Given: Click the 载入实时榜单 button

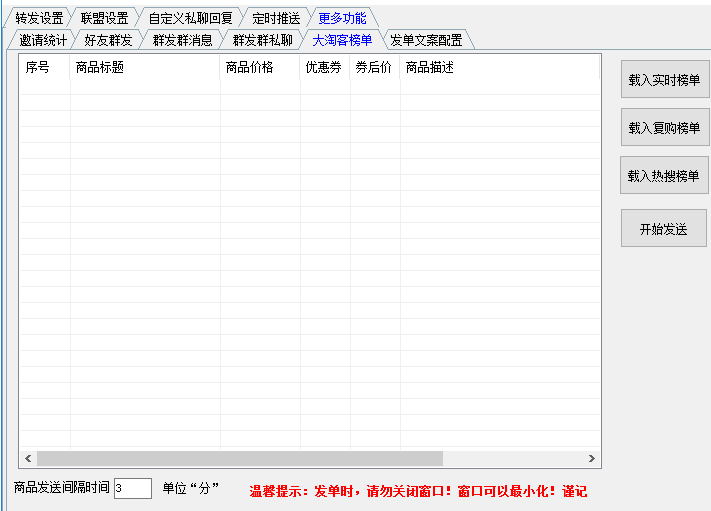Looking at the screenshot, I should pyautogui.click(x=664, y=80).
